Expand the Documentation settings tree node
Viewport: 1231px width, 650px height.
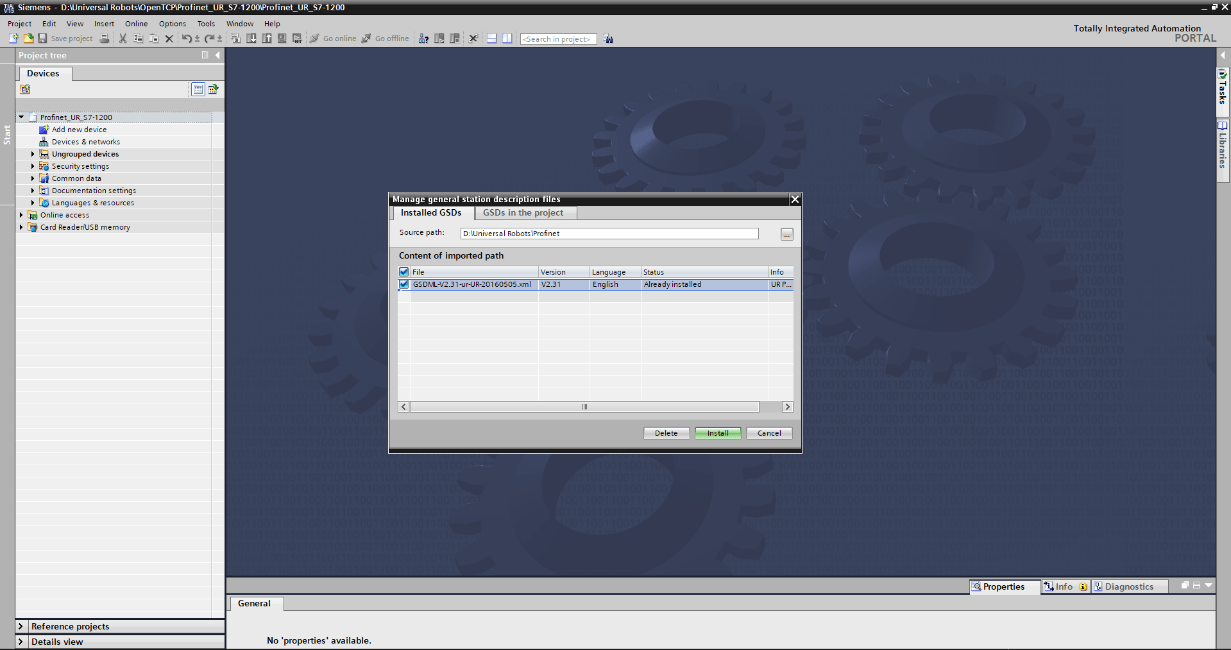(33, 190)
